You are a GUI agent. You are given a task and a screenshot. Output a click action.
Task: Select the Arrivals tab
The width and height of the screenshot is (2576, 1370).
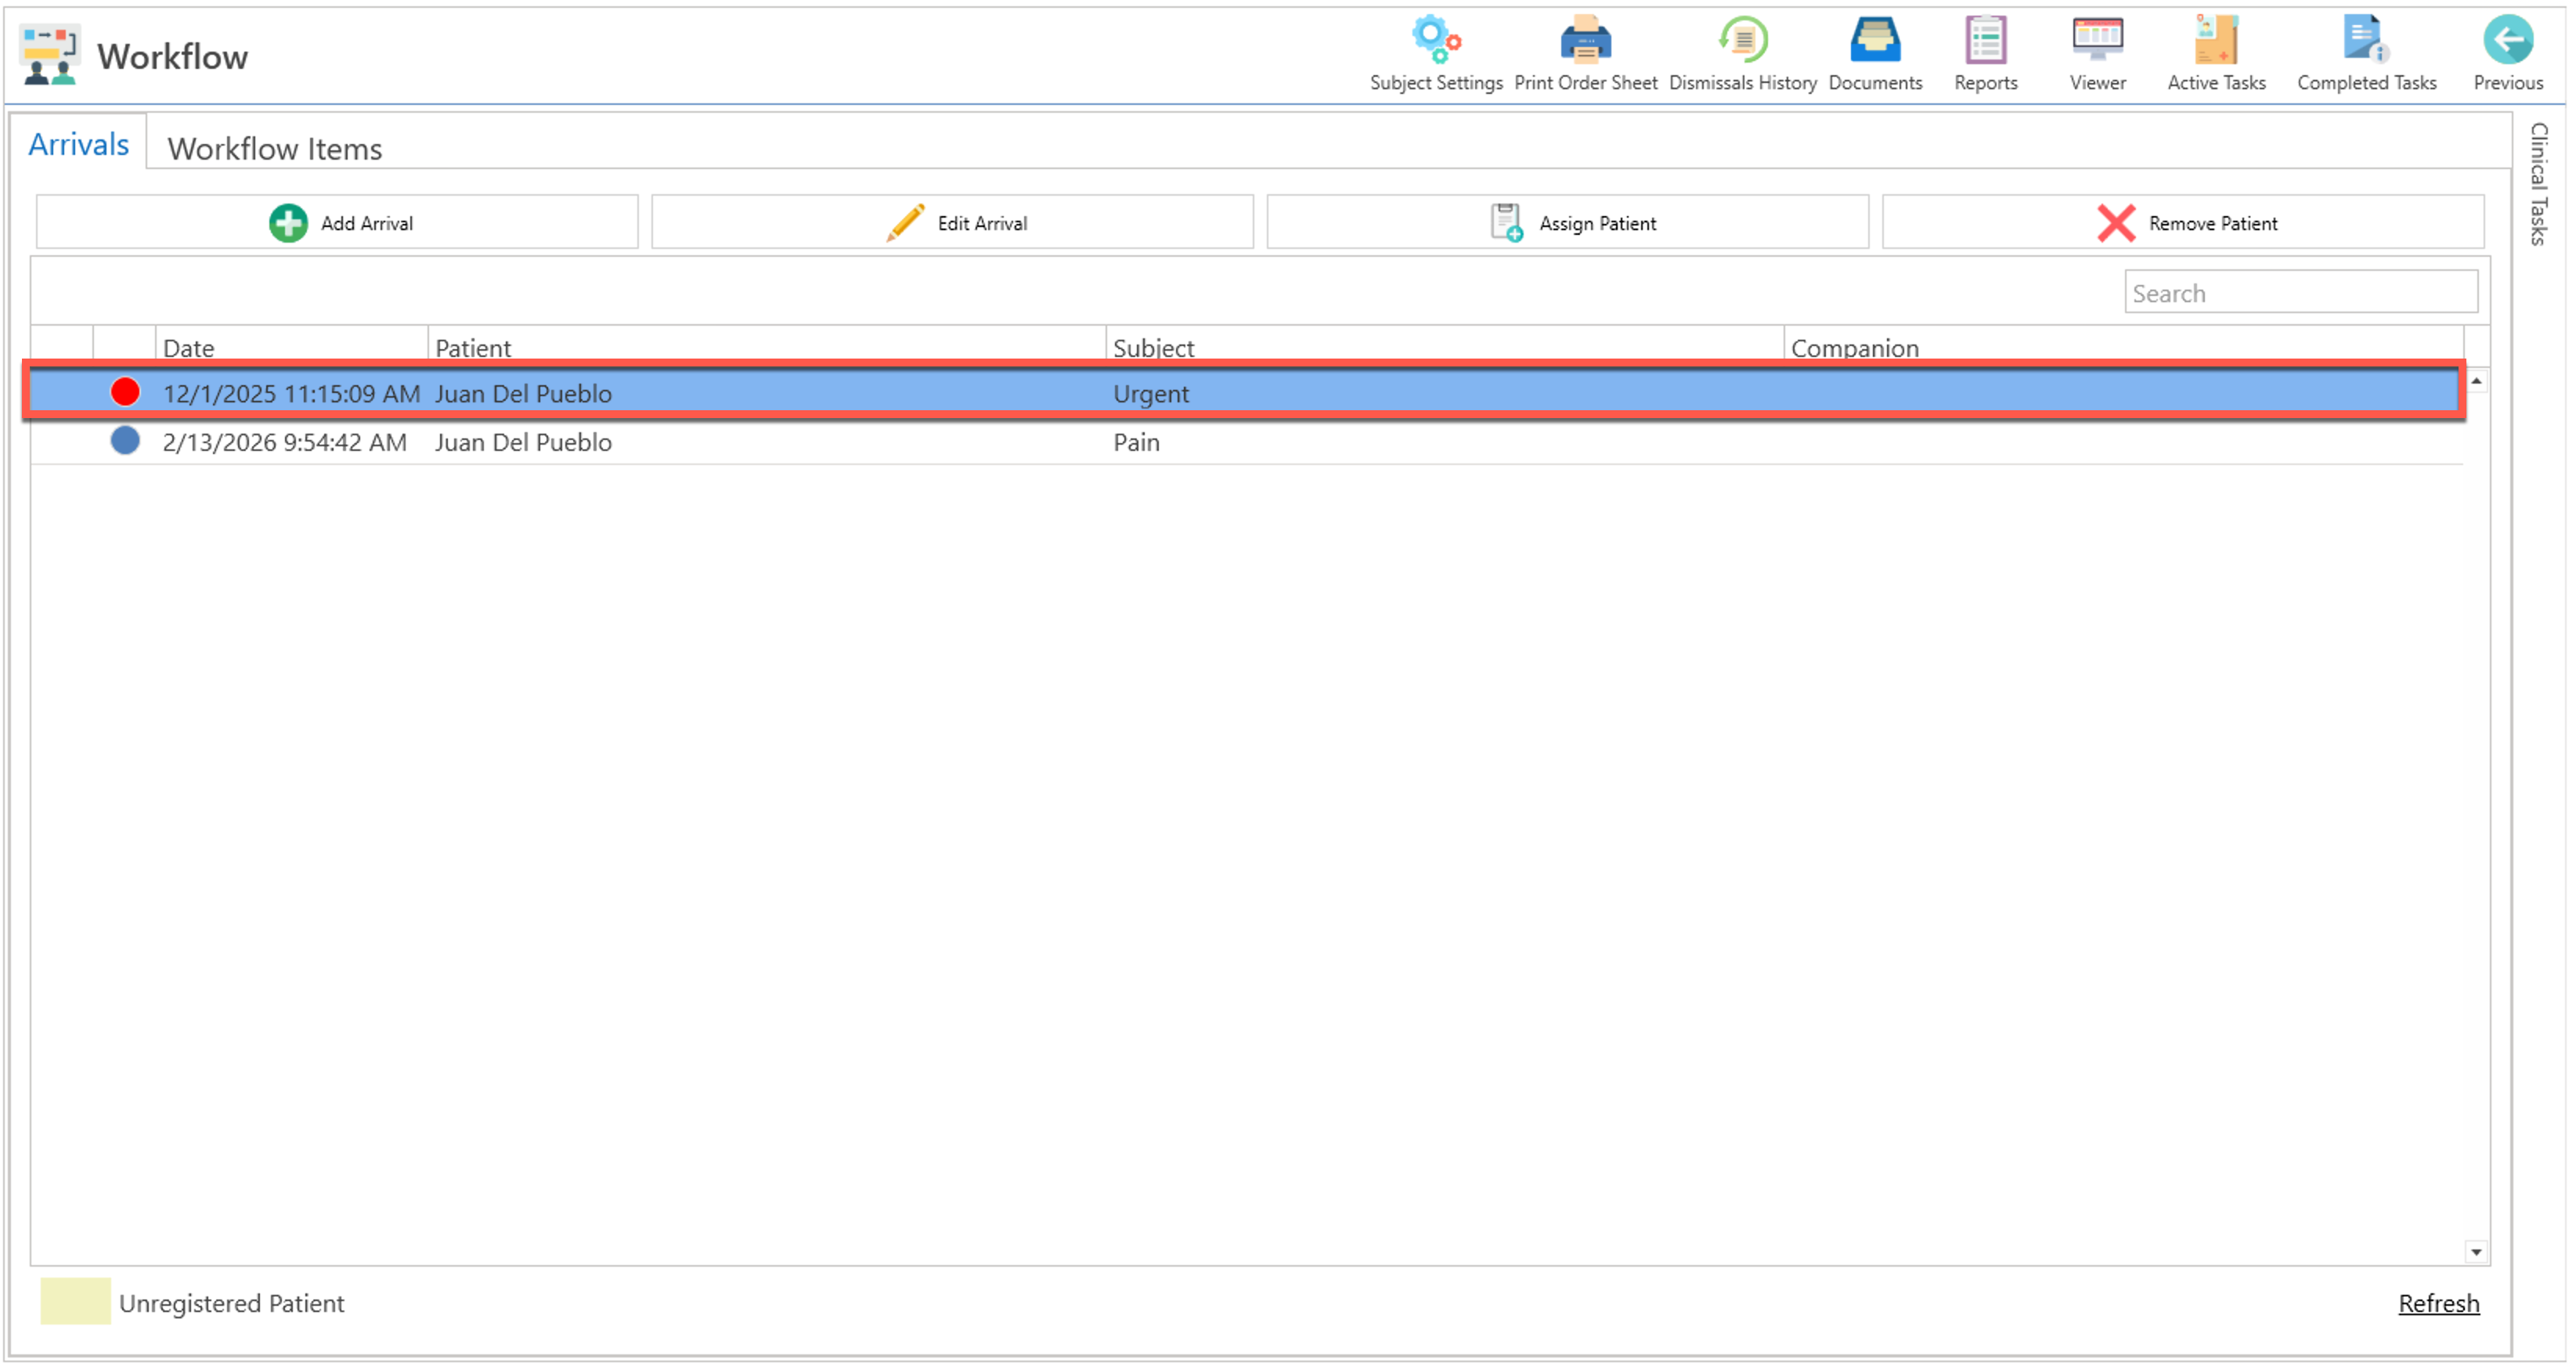point(78,144)
